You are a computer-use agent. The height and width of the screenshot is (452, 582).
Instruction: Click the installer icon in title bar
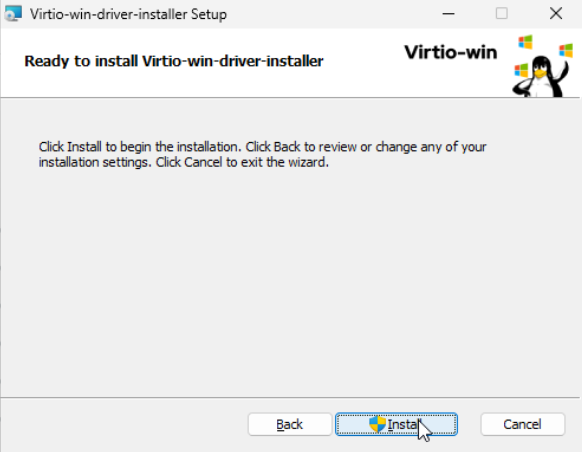point(13,14)
